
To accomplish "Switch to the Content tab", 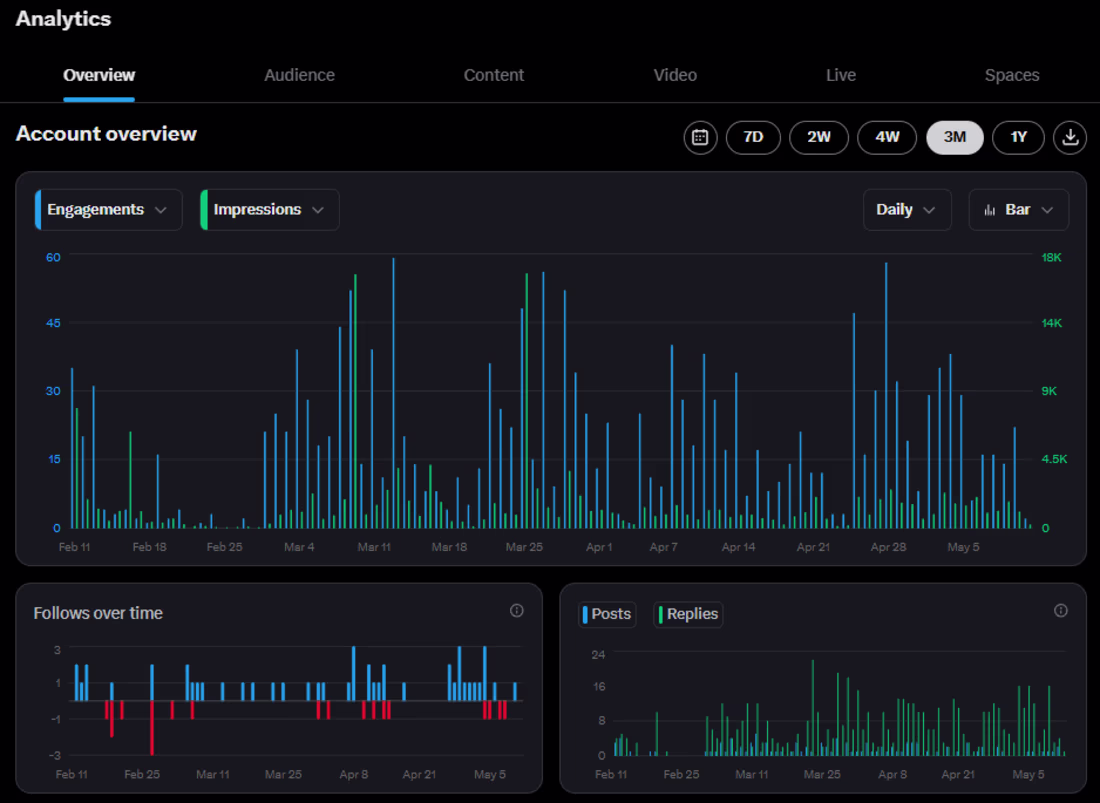I will coord(494,75).
